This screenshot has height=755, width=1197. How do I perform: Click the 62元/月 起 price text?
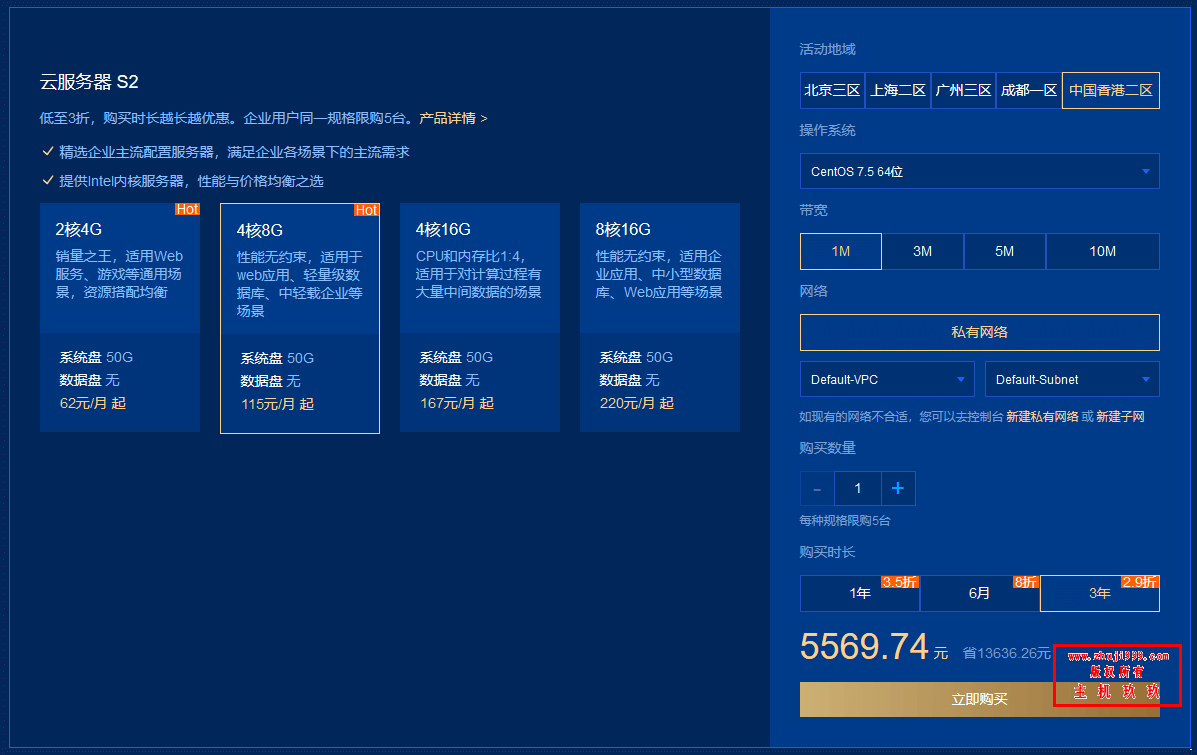(x=93, y=403)
